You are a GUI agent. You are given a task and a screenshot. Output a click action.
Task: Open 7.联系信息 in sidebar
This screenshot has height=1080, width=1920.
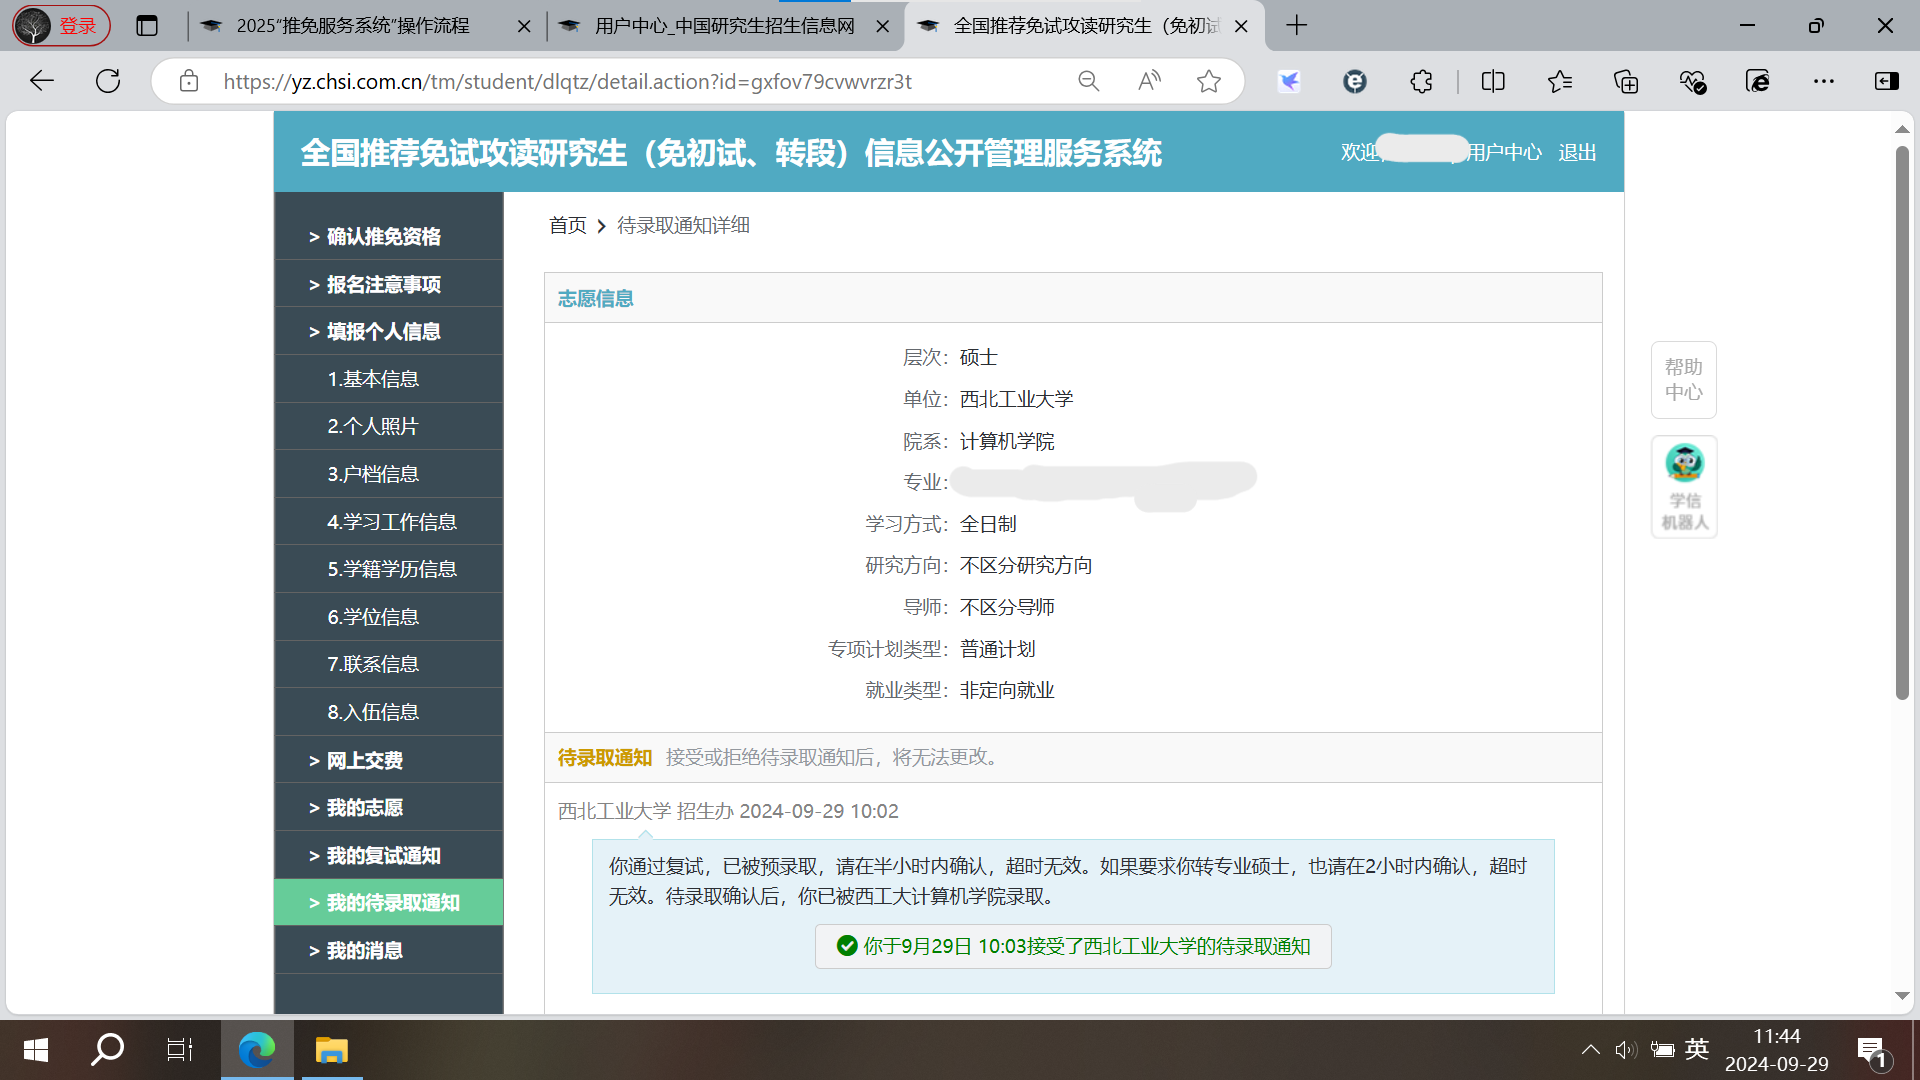pos(389,664)
